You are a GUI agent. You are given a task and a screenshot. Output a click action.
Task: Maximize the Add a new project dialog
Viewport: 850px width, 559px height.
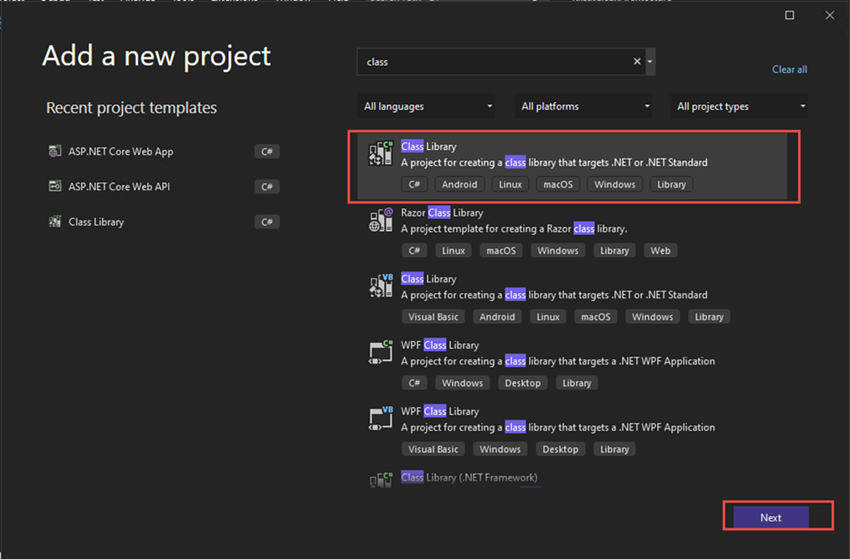pos(789,15)
